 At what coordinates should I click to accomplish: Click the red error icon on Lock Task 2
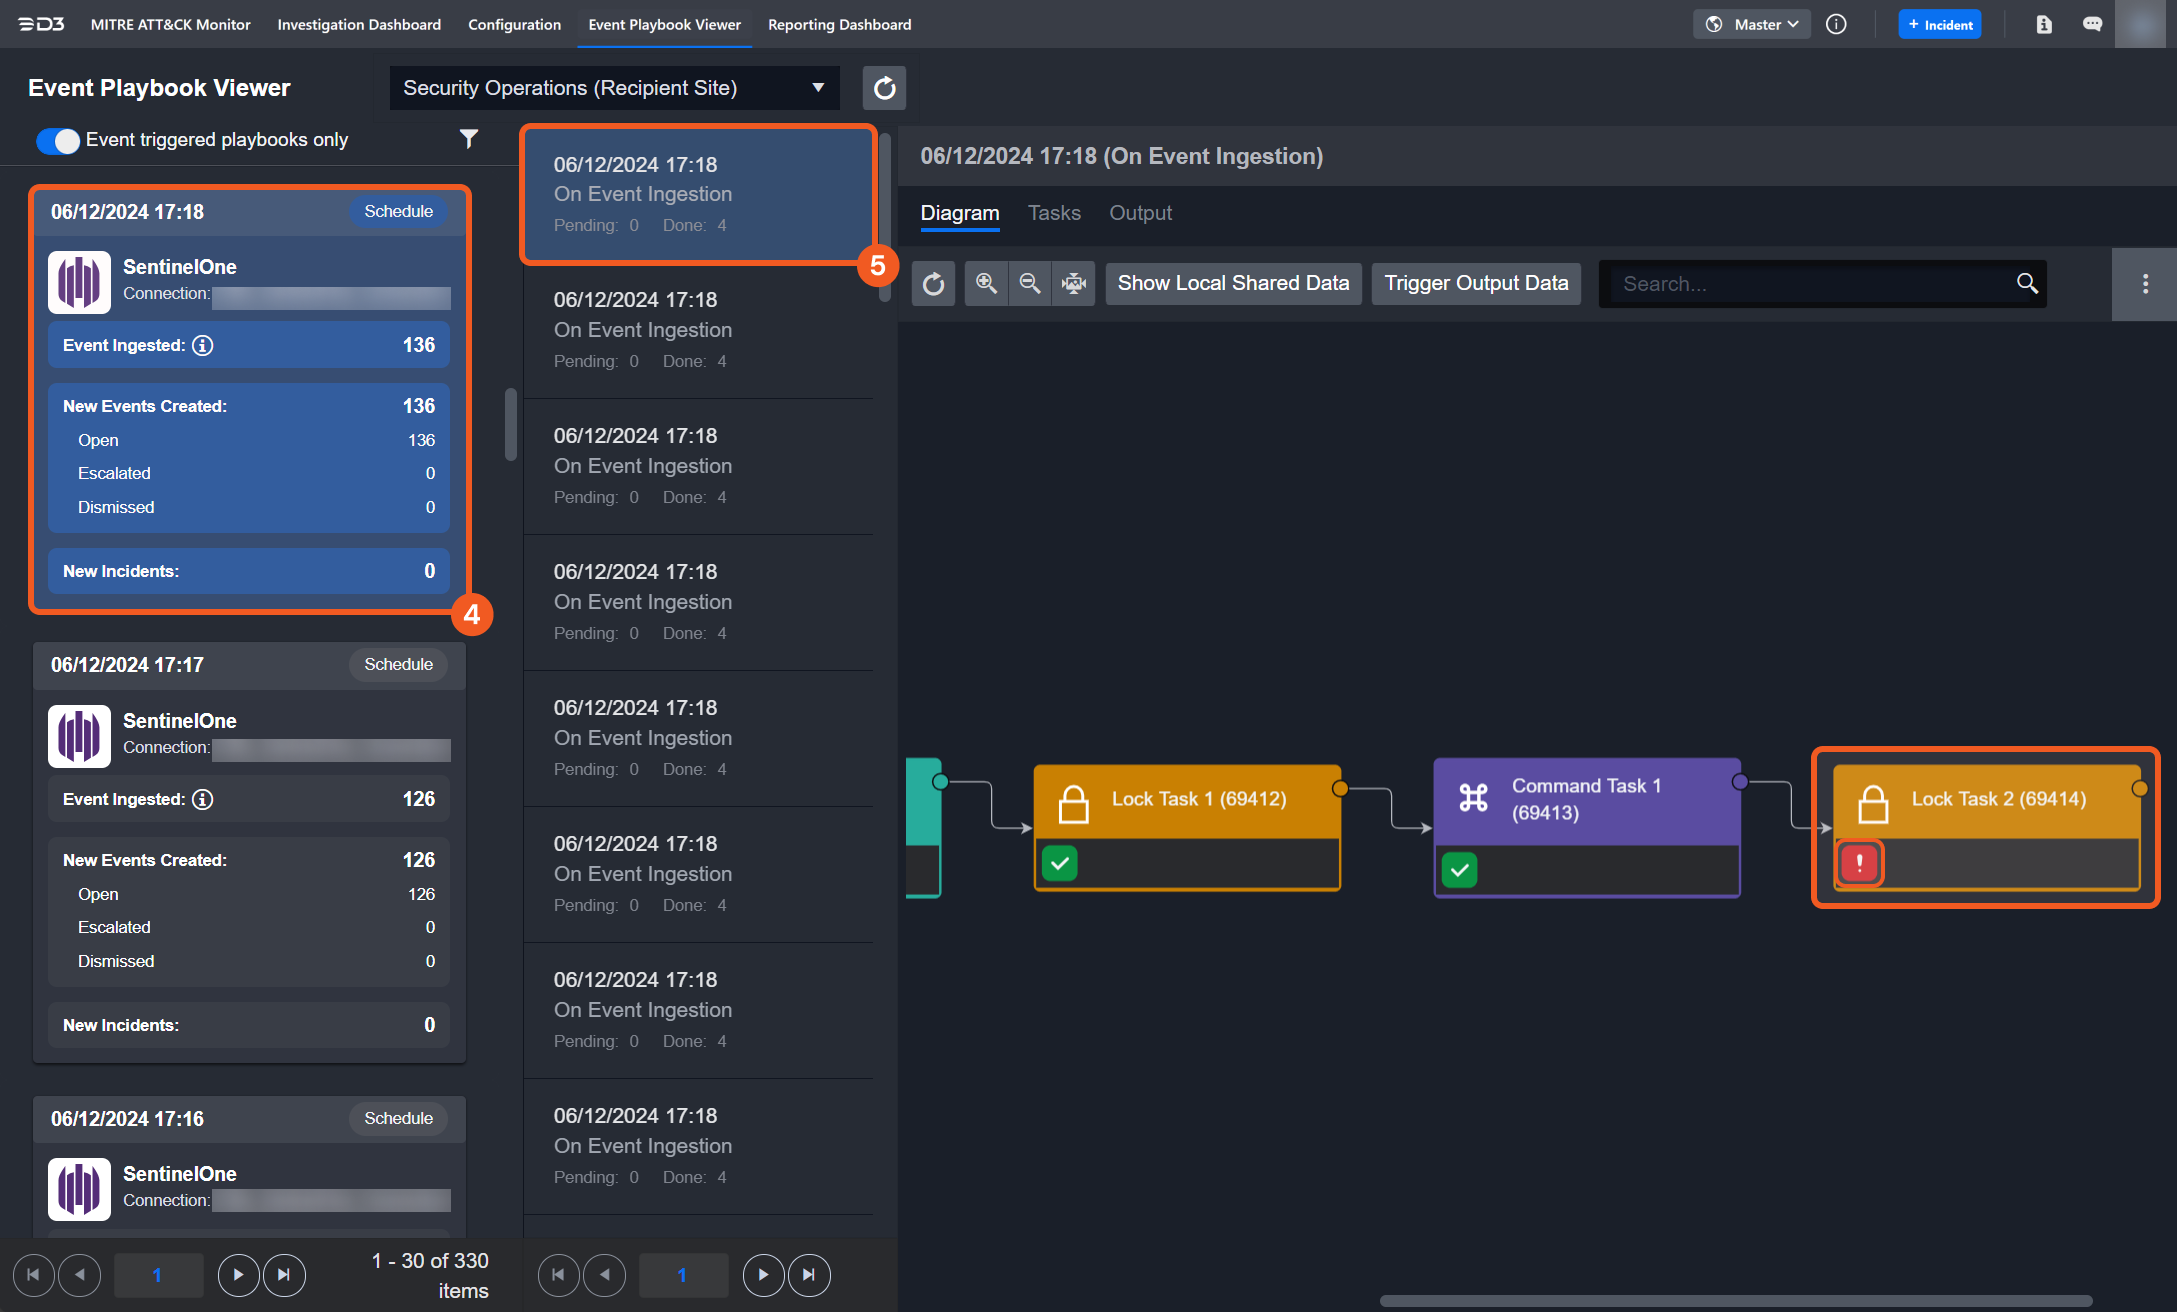point(1859,863)
